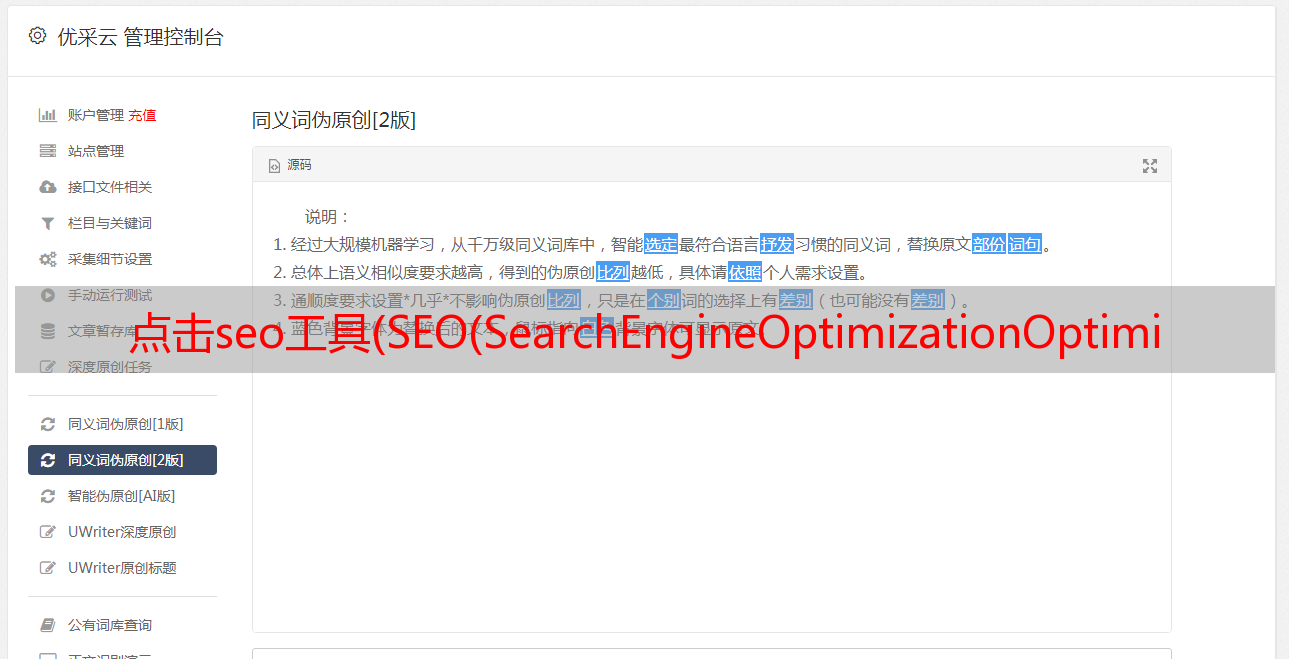The height and width of the screenshot is (659, 1289).
Task: Open 站点管理 menu item
Action: tap(96, 151)
